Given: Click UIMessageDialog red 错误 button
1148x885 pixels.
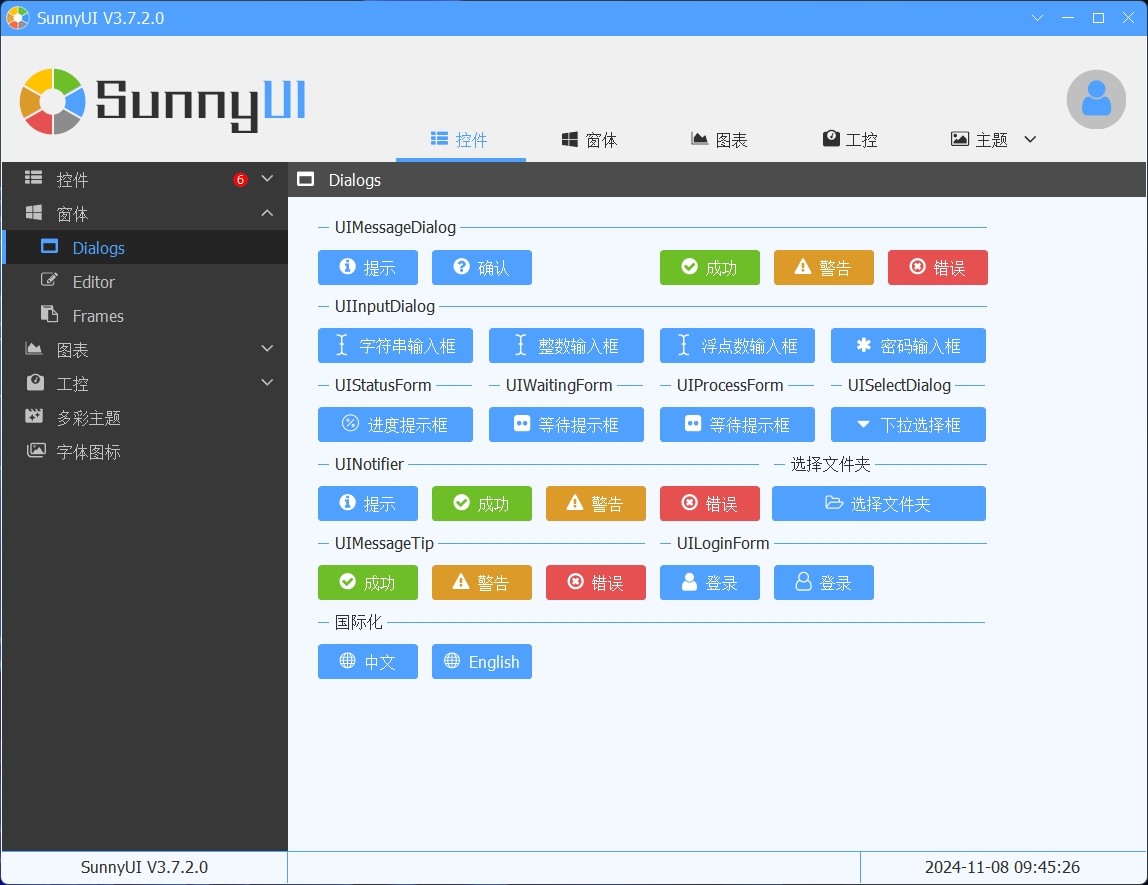Looking at the screenshot, I should point(938,267).
